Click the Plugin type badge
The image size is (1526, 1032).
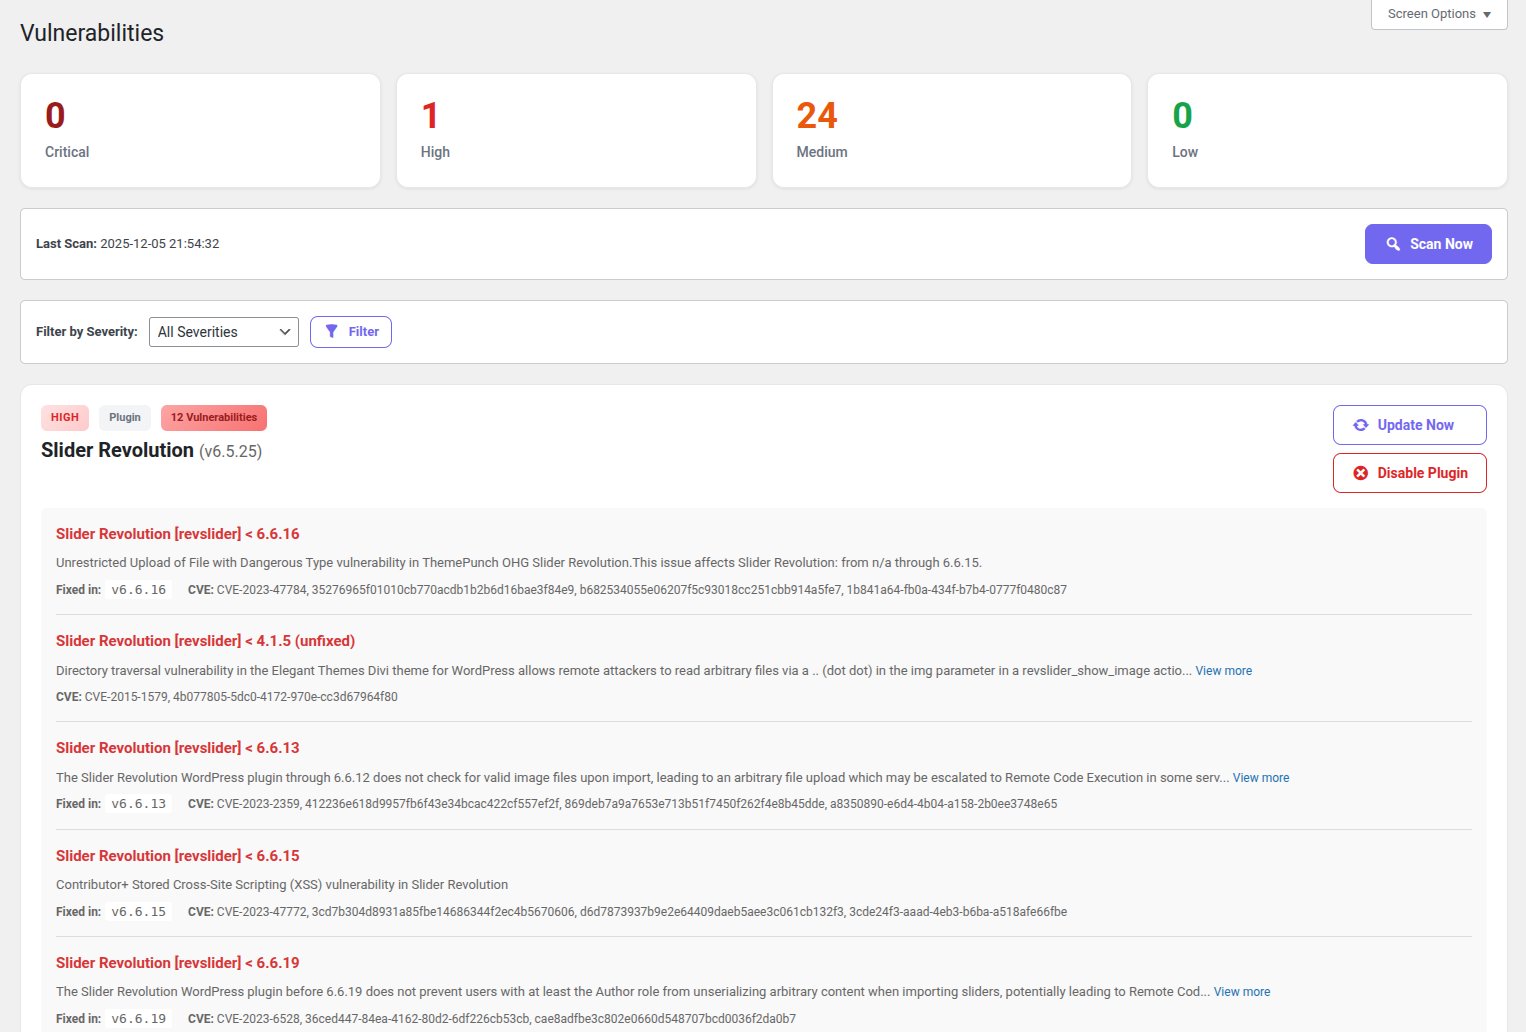124,417
